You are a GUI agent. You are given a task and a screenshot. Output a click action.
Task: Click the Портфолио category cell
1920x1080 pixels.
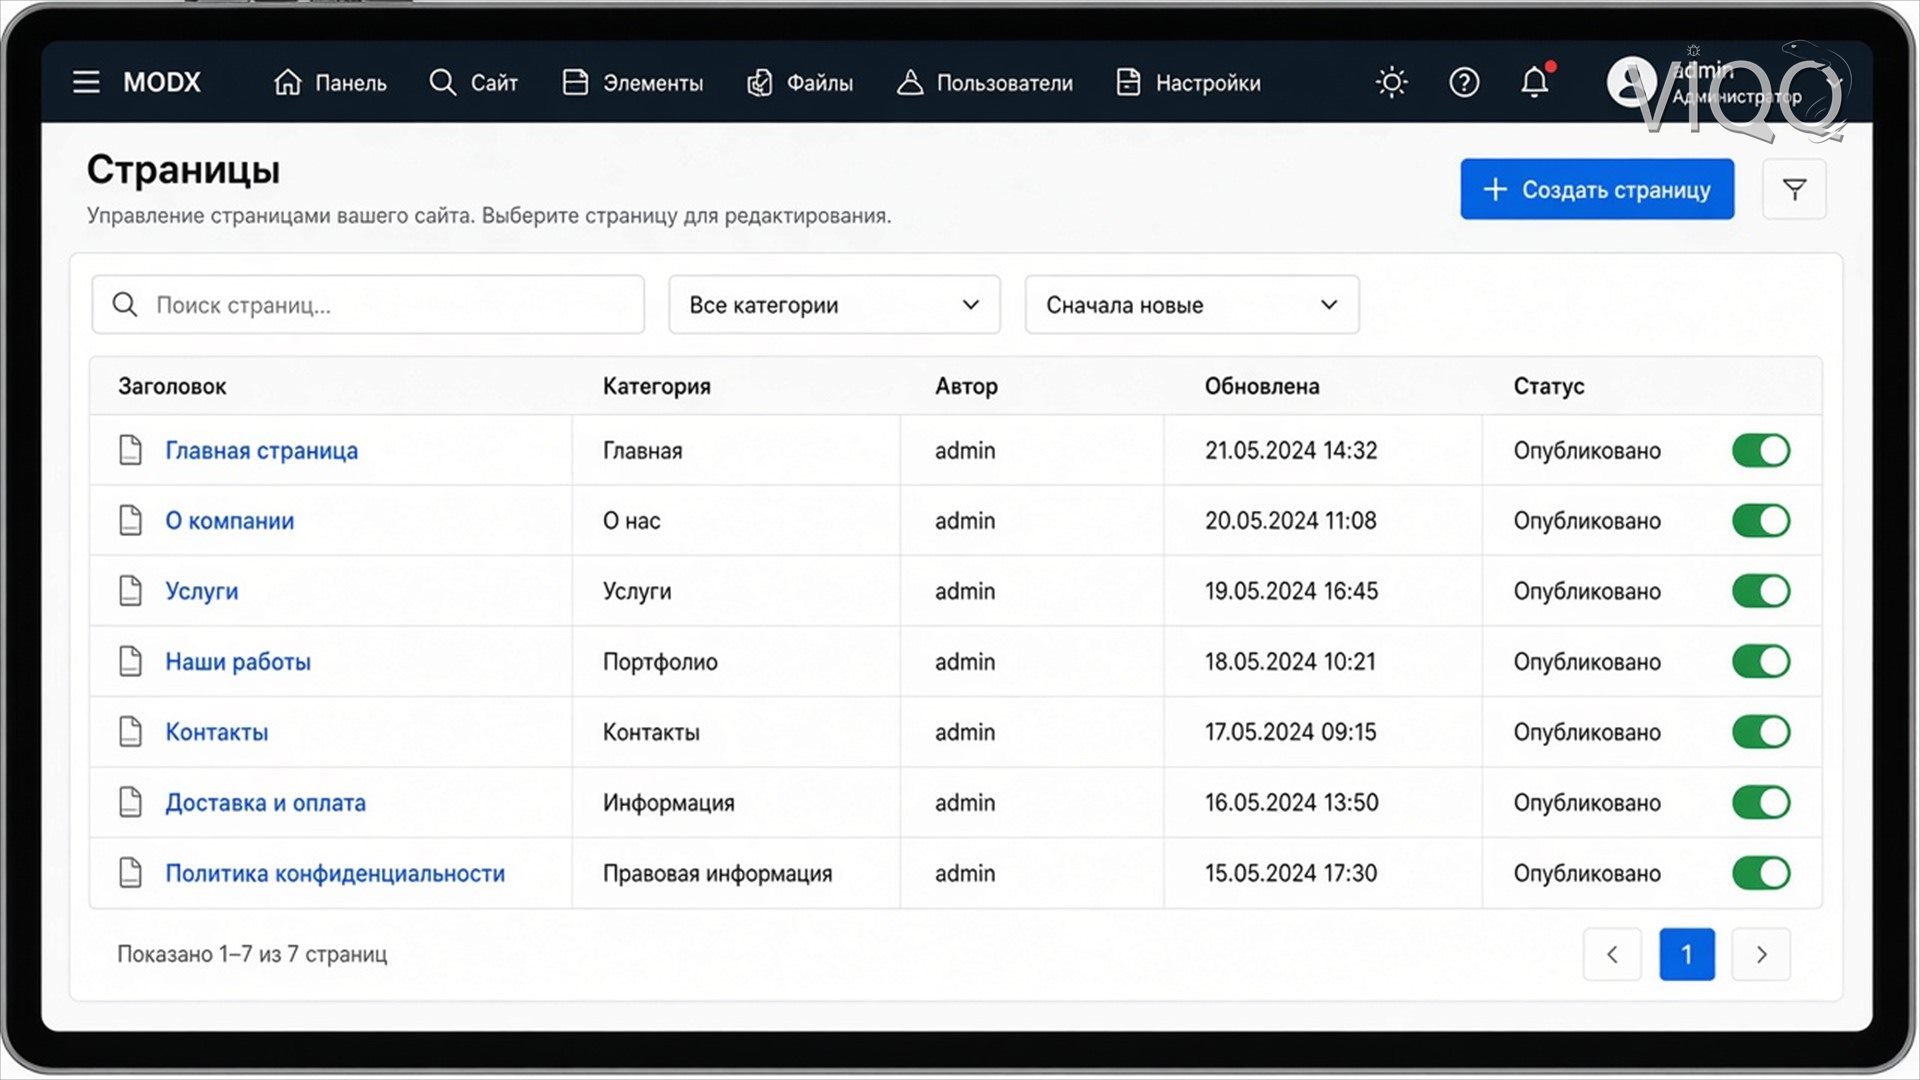(660, 661)
